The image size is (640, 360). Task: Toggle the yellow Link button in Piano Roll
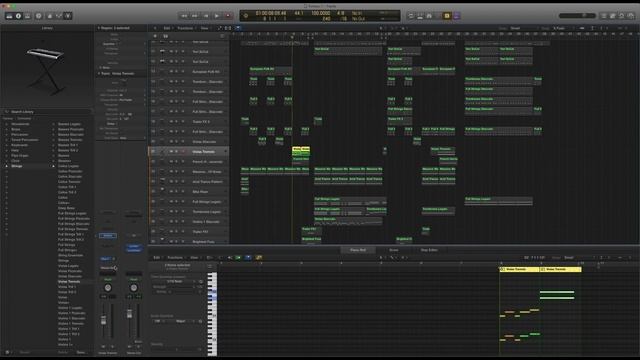(258, 258)
